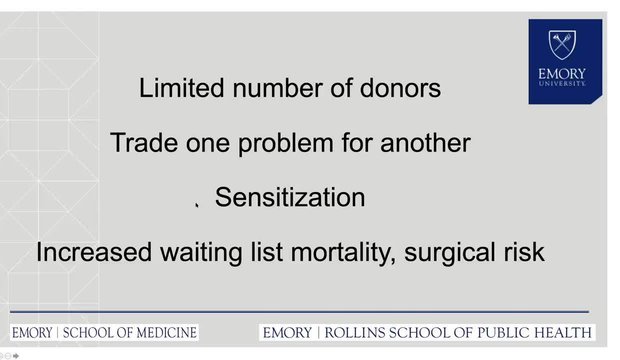Click the 'EMORY' wordmark inside blue badge
Viewport: 620px width, 360px height.
(562, 74)
